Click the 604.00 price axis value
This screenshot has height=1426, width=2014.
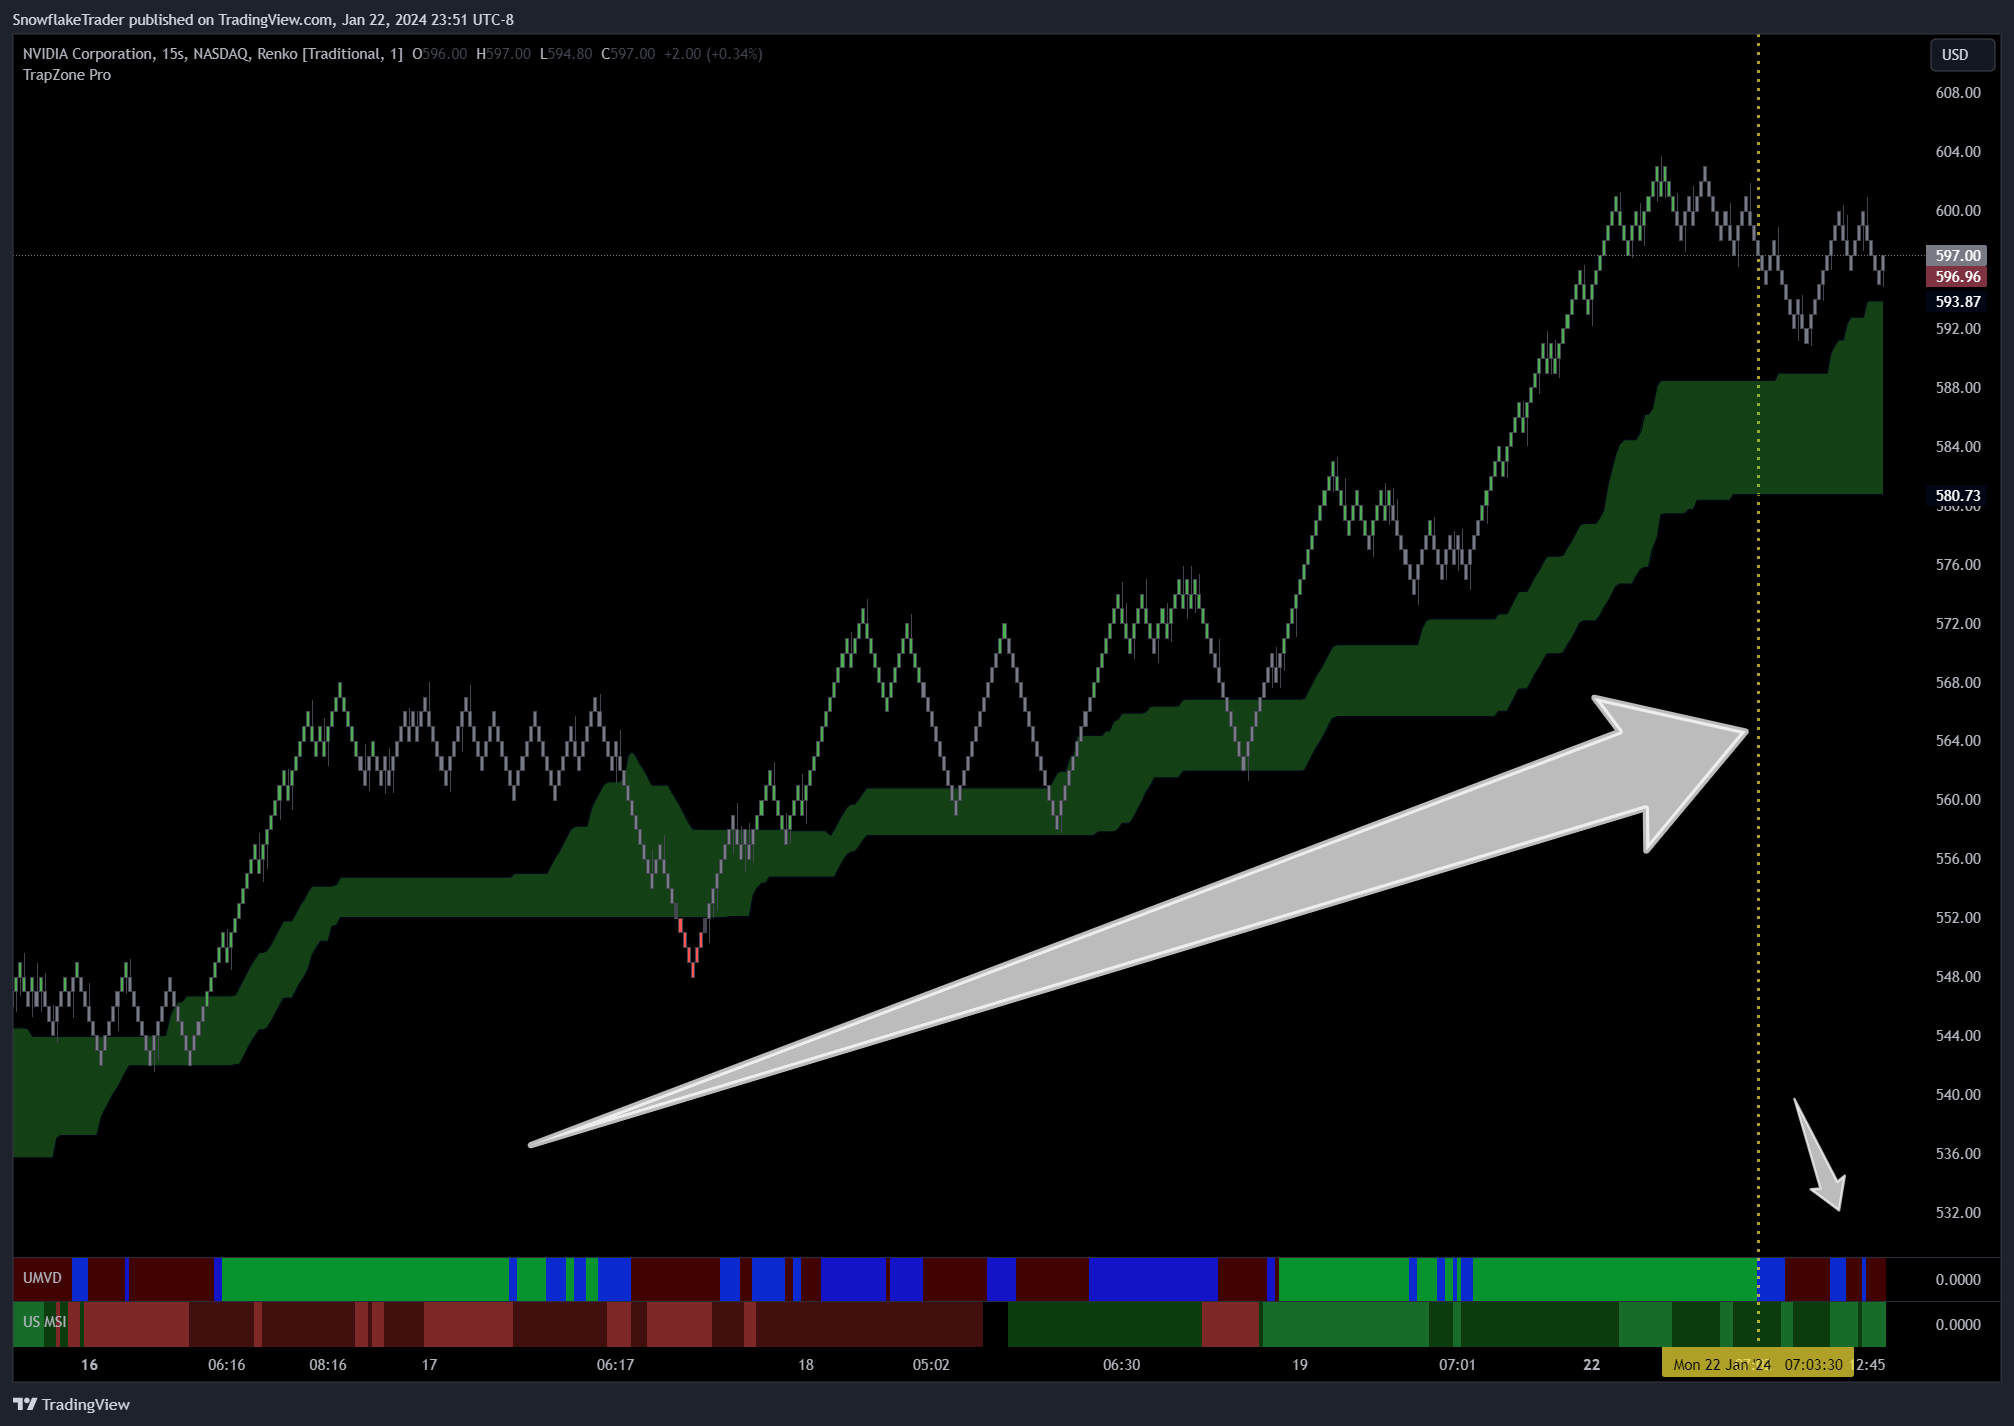point(1957,152)
